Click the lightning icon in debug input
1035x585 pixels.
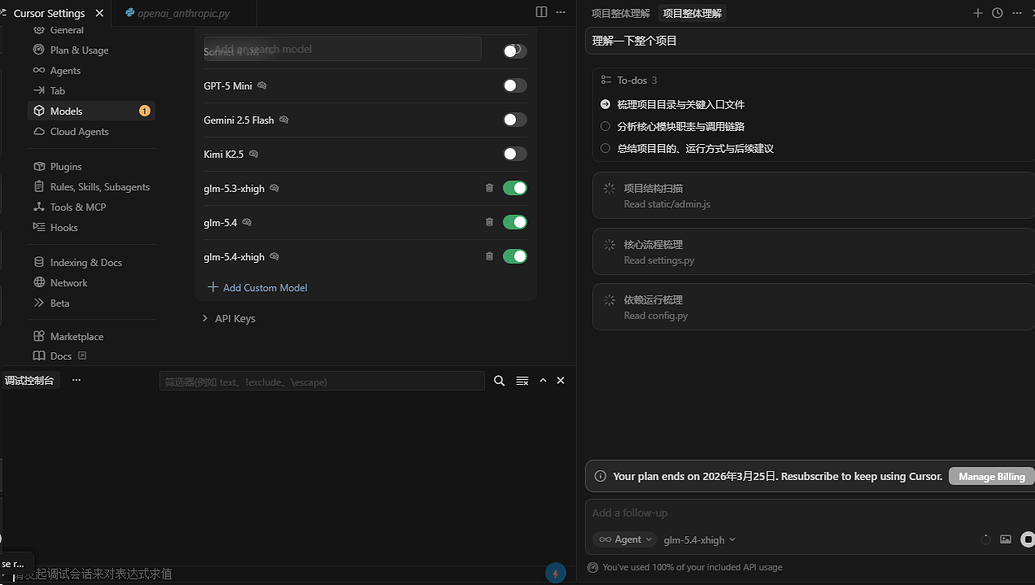556,573
